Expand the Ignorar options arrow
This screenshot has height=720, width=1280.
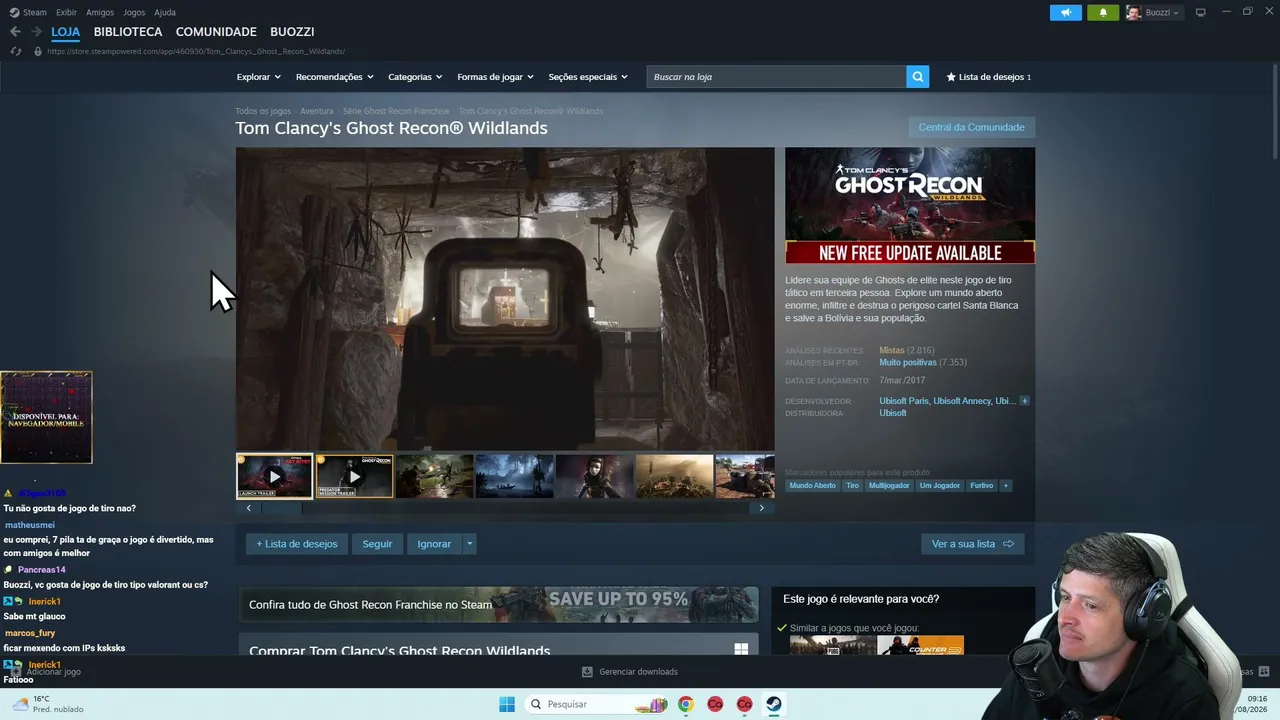(x=469, y=544)
